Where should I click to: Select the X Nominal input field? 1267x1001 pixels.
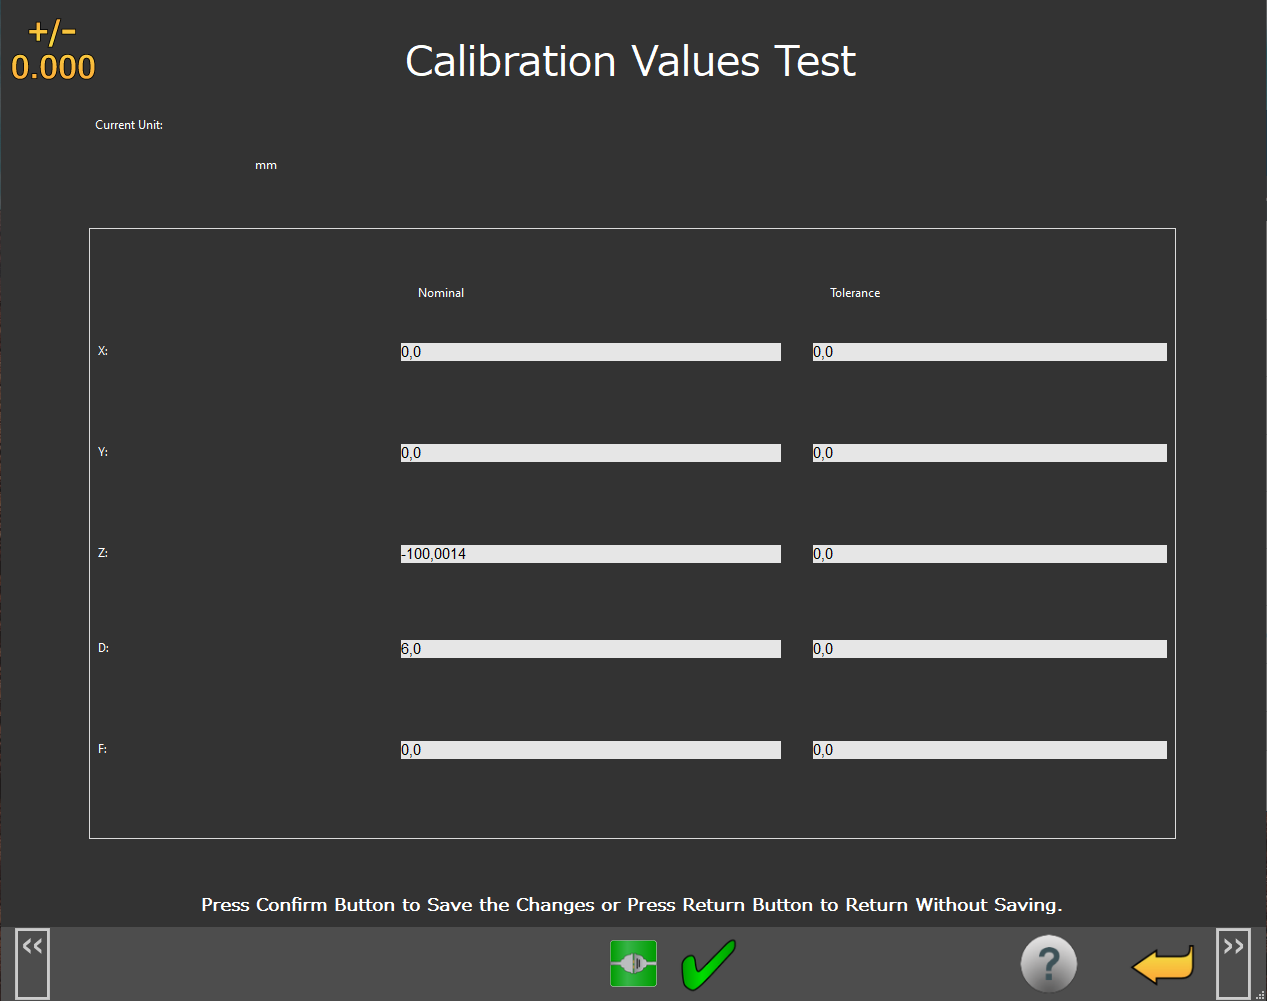tap(590, 352)
